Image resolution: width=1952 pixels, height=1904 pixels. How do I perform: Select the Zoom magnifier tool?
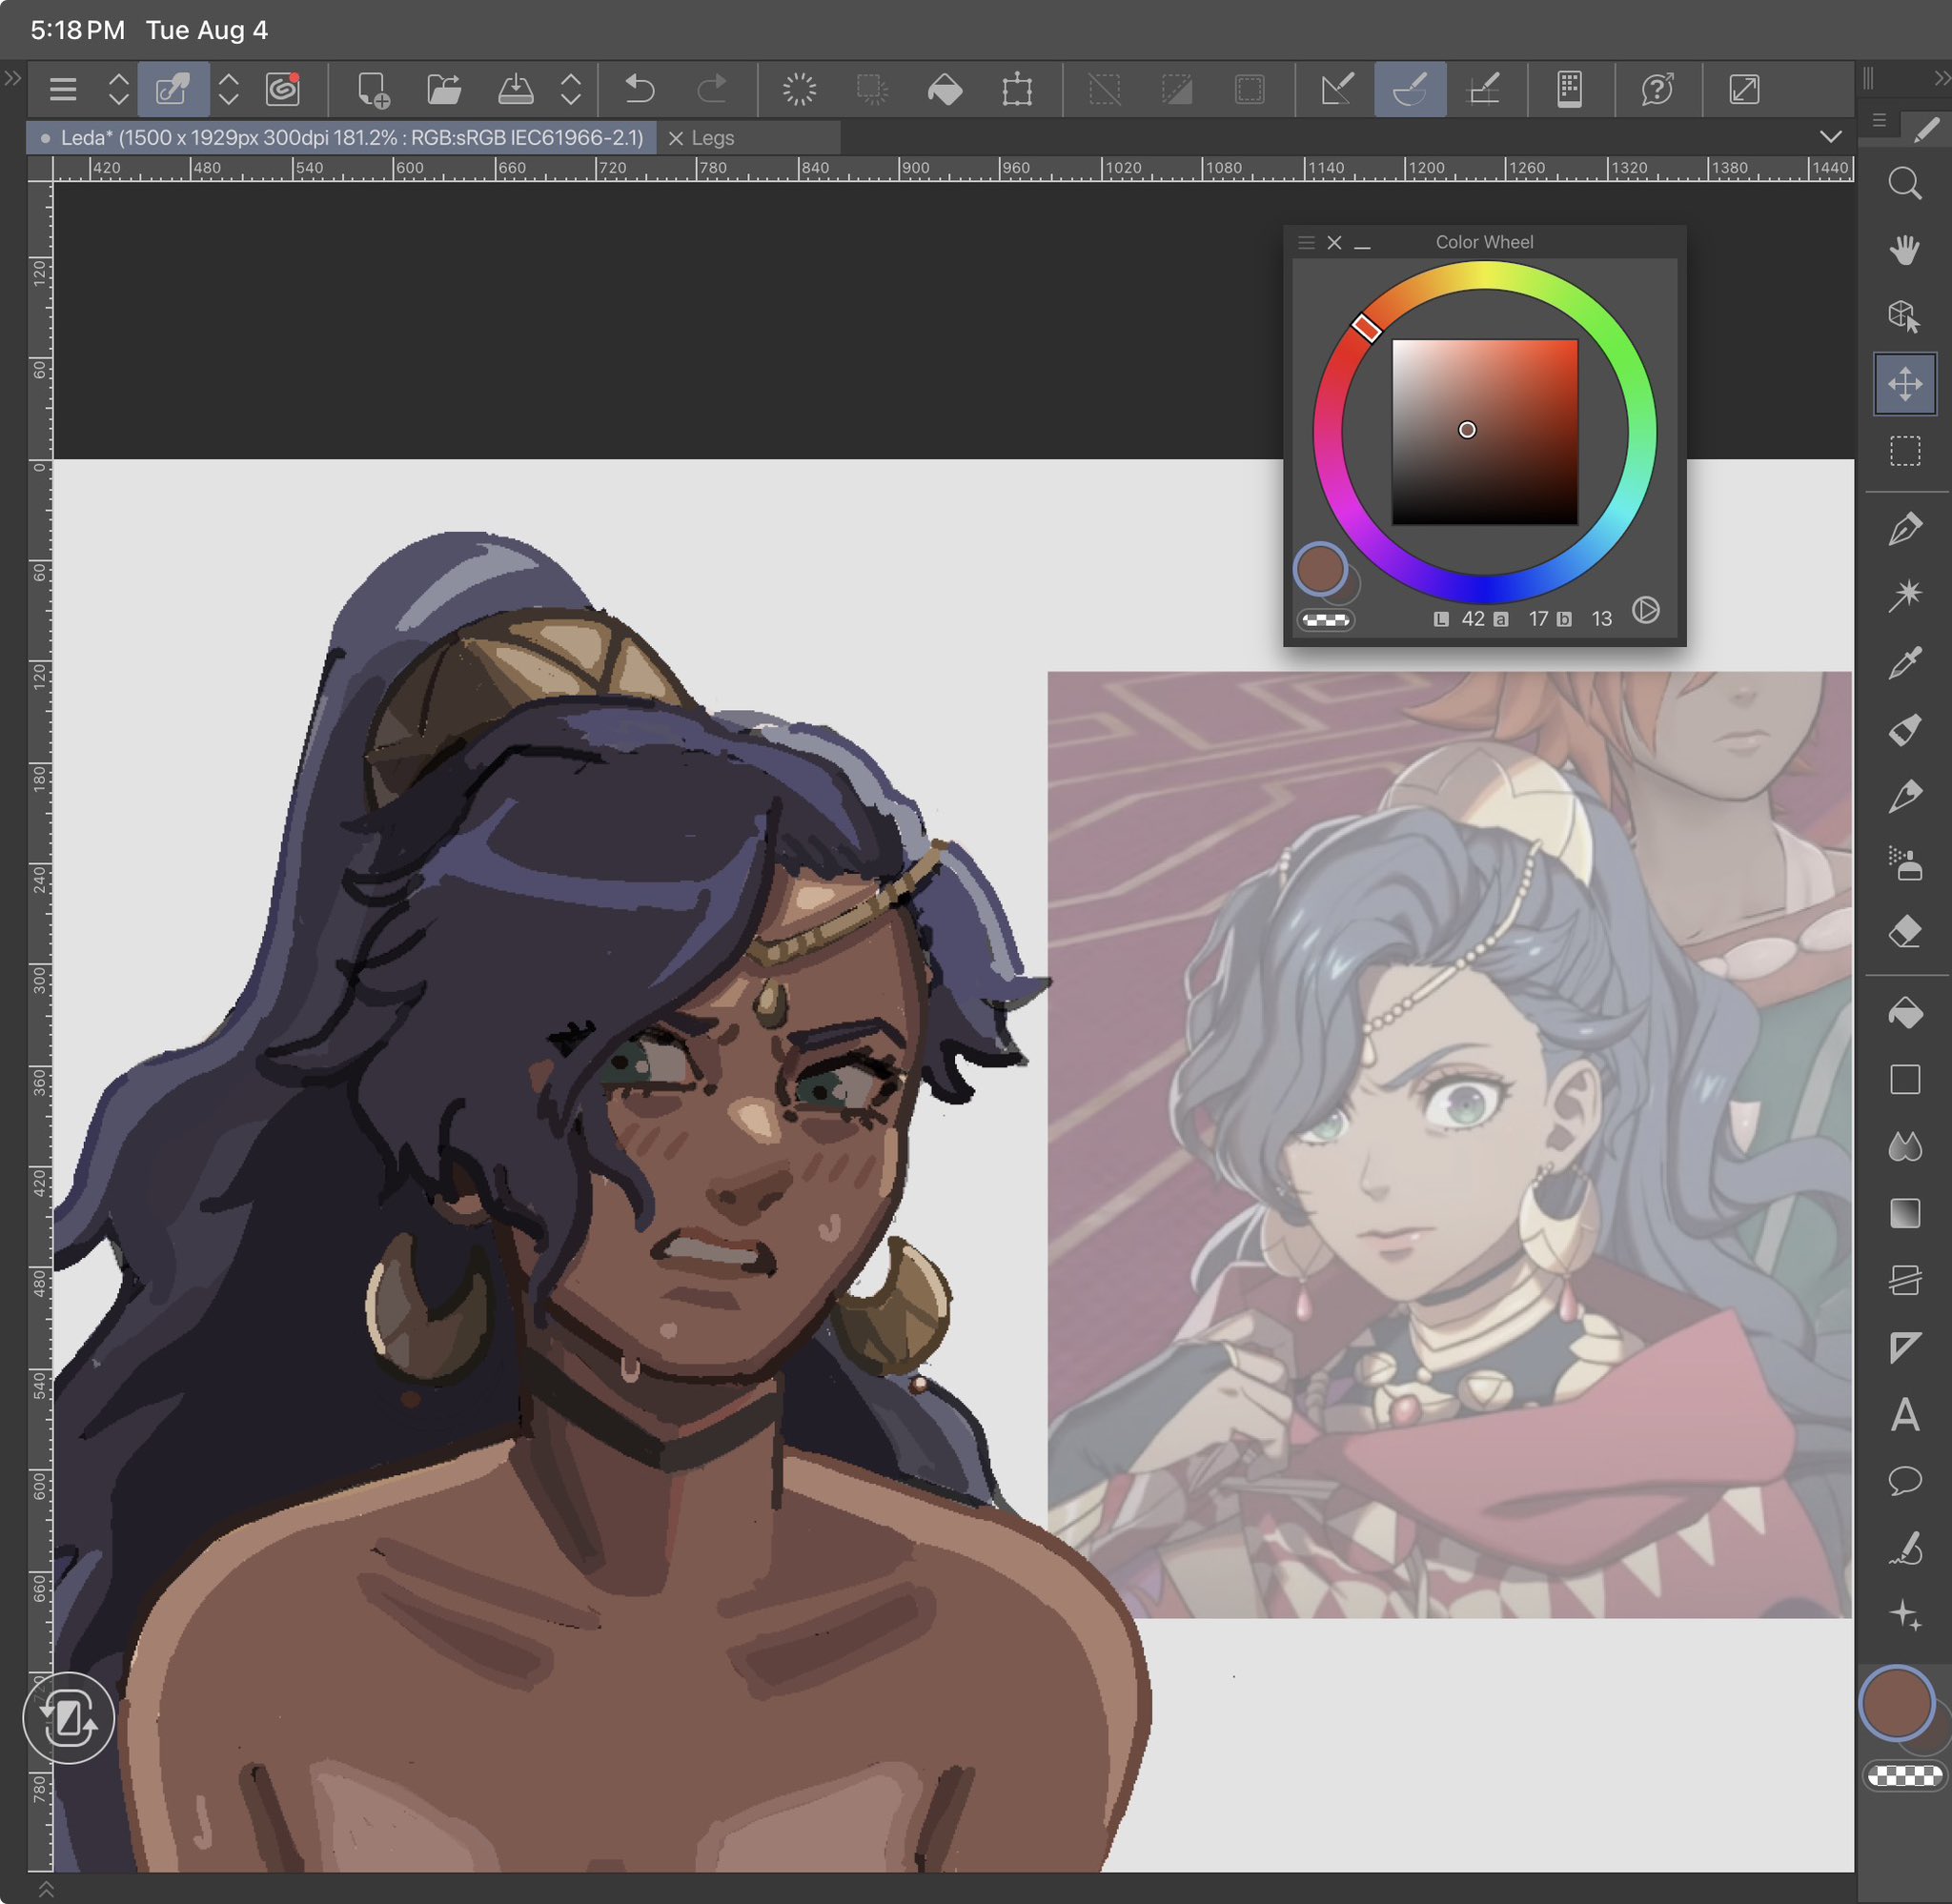point(1905,184)
